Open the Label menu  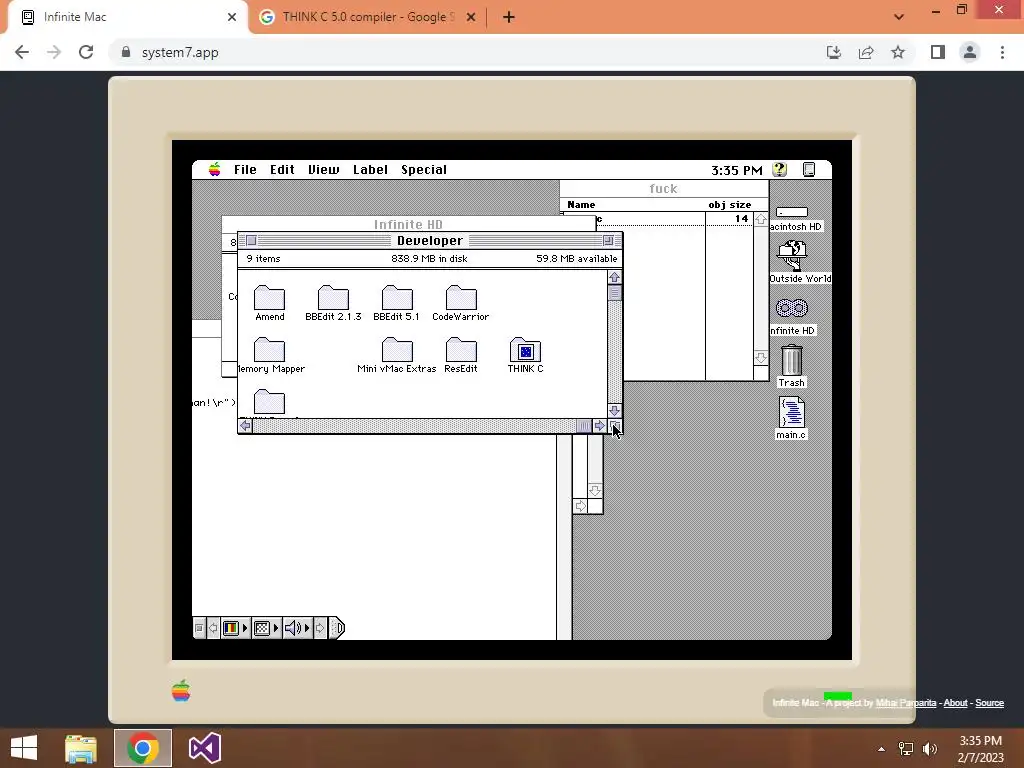pyautogui.click(x=370, y=170)
